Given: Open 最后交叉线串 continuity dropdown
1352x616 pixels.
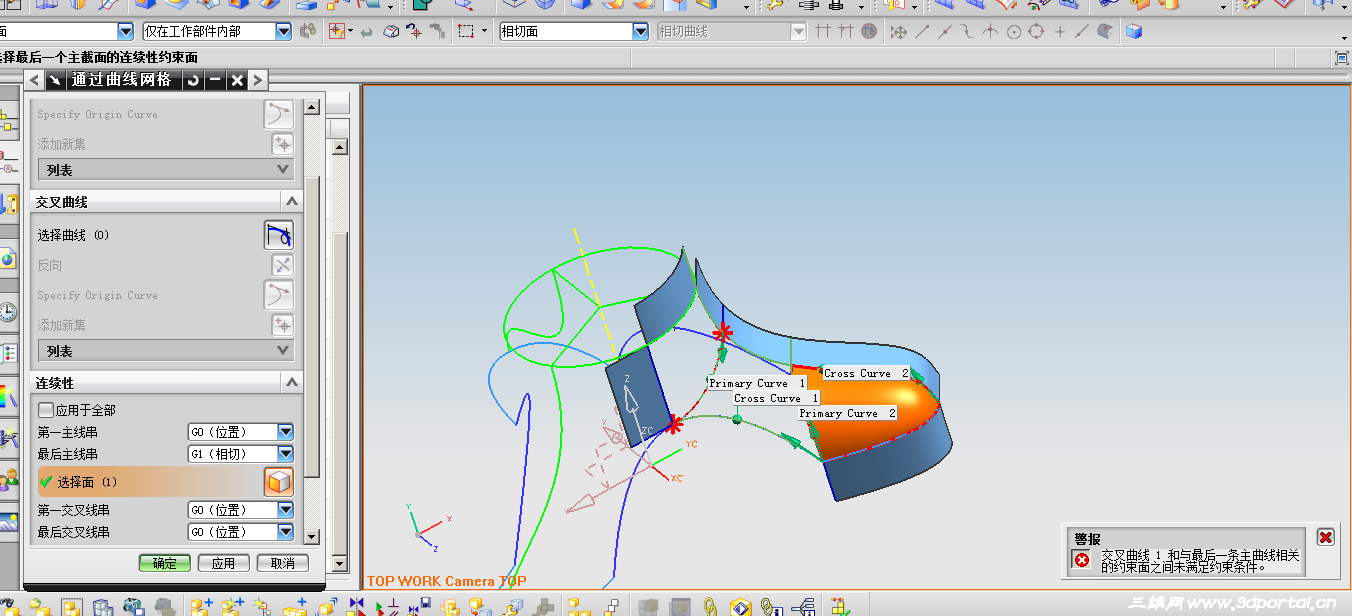Looking at the screenshot, I should coord(285,532).
